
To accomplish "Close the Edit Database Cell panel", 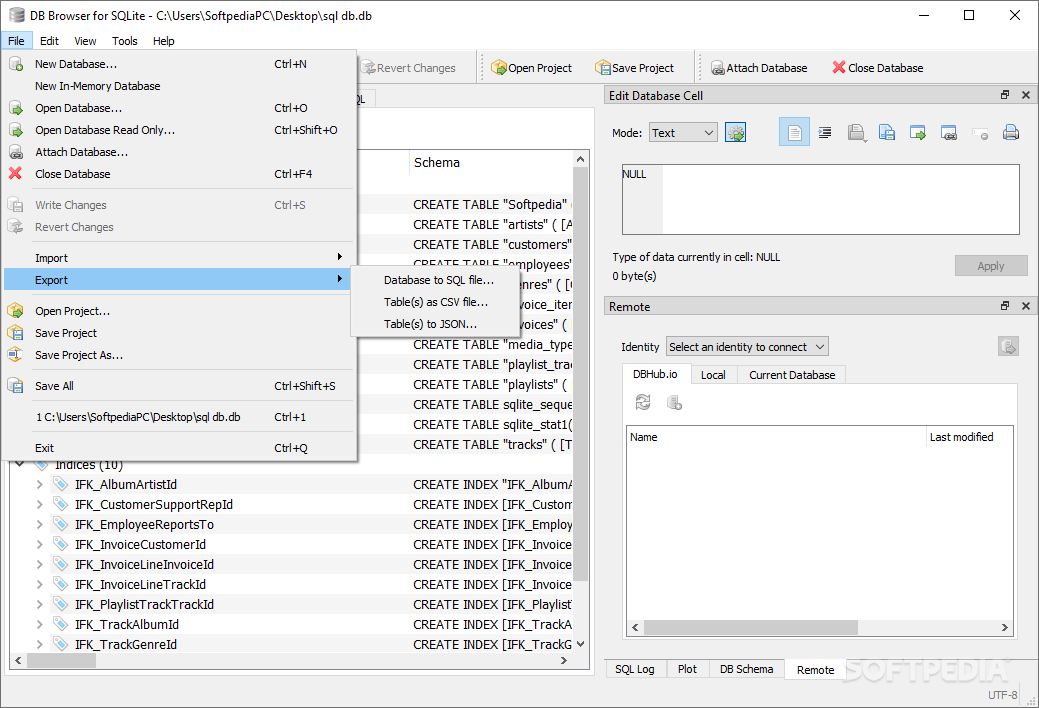I will pos(1026,95).
